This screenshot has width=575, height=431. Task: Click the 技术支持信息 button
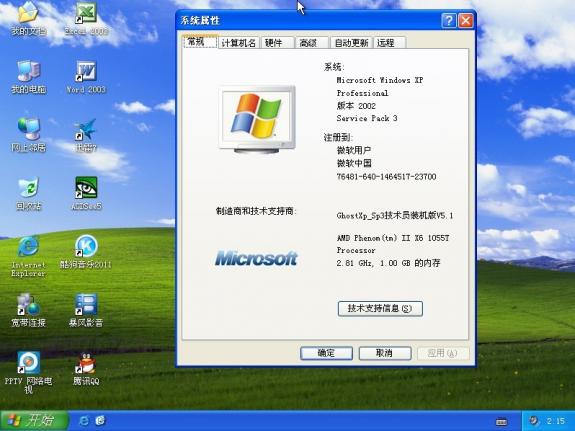pyautogui.click(x=380, y=308)
